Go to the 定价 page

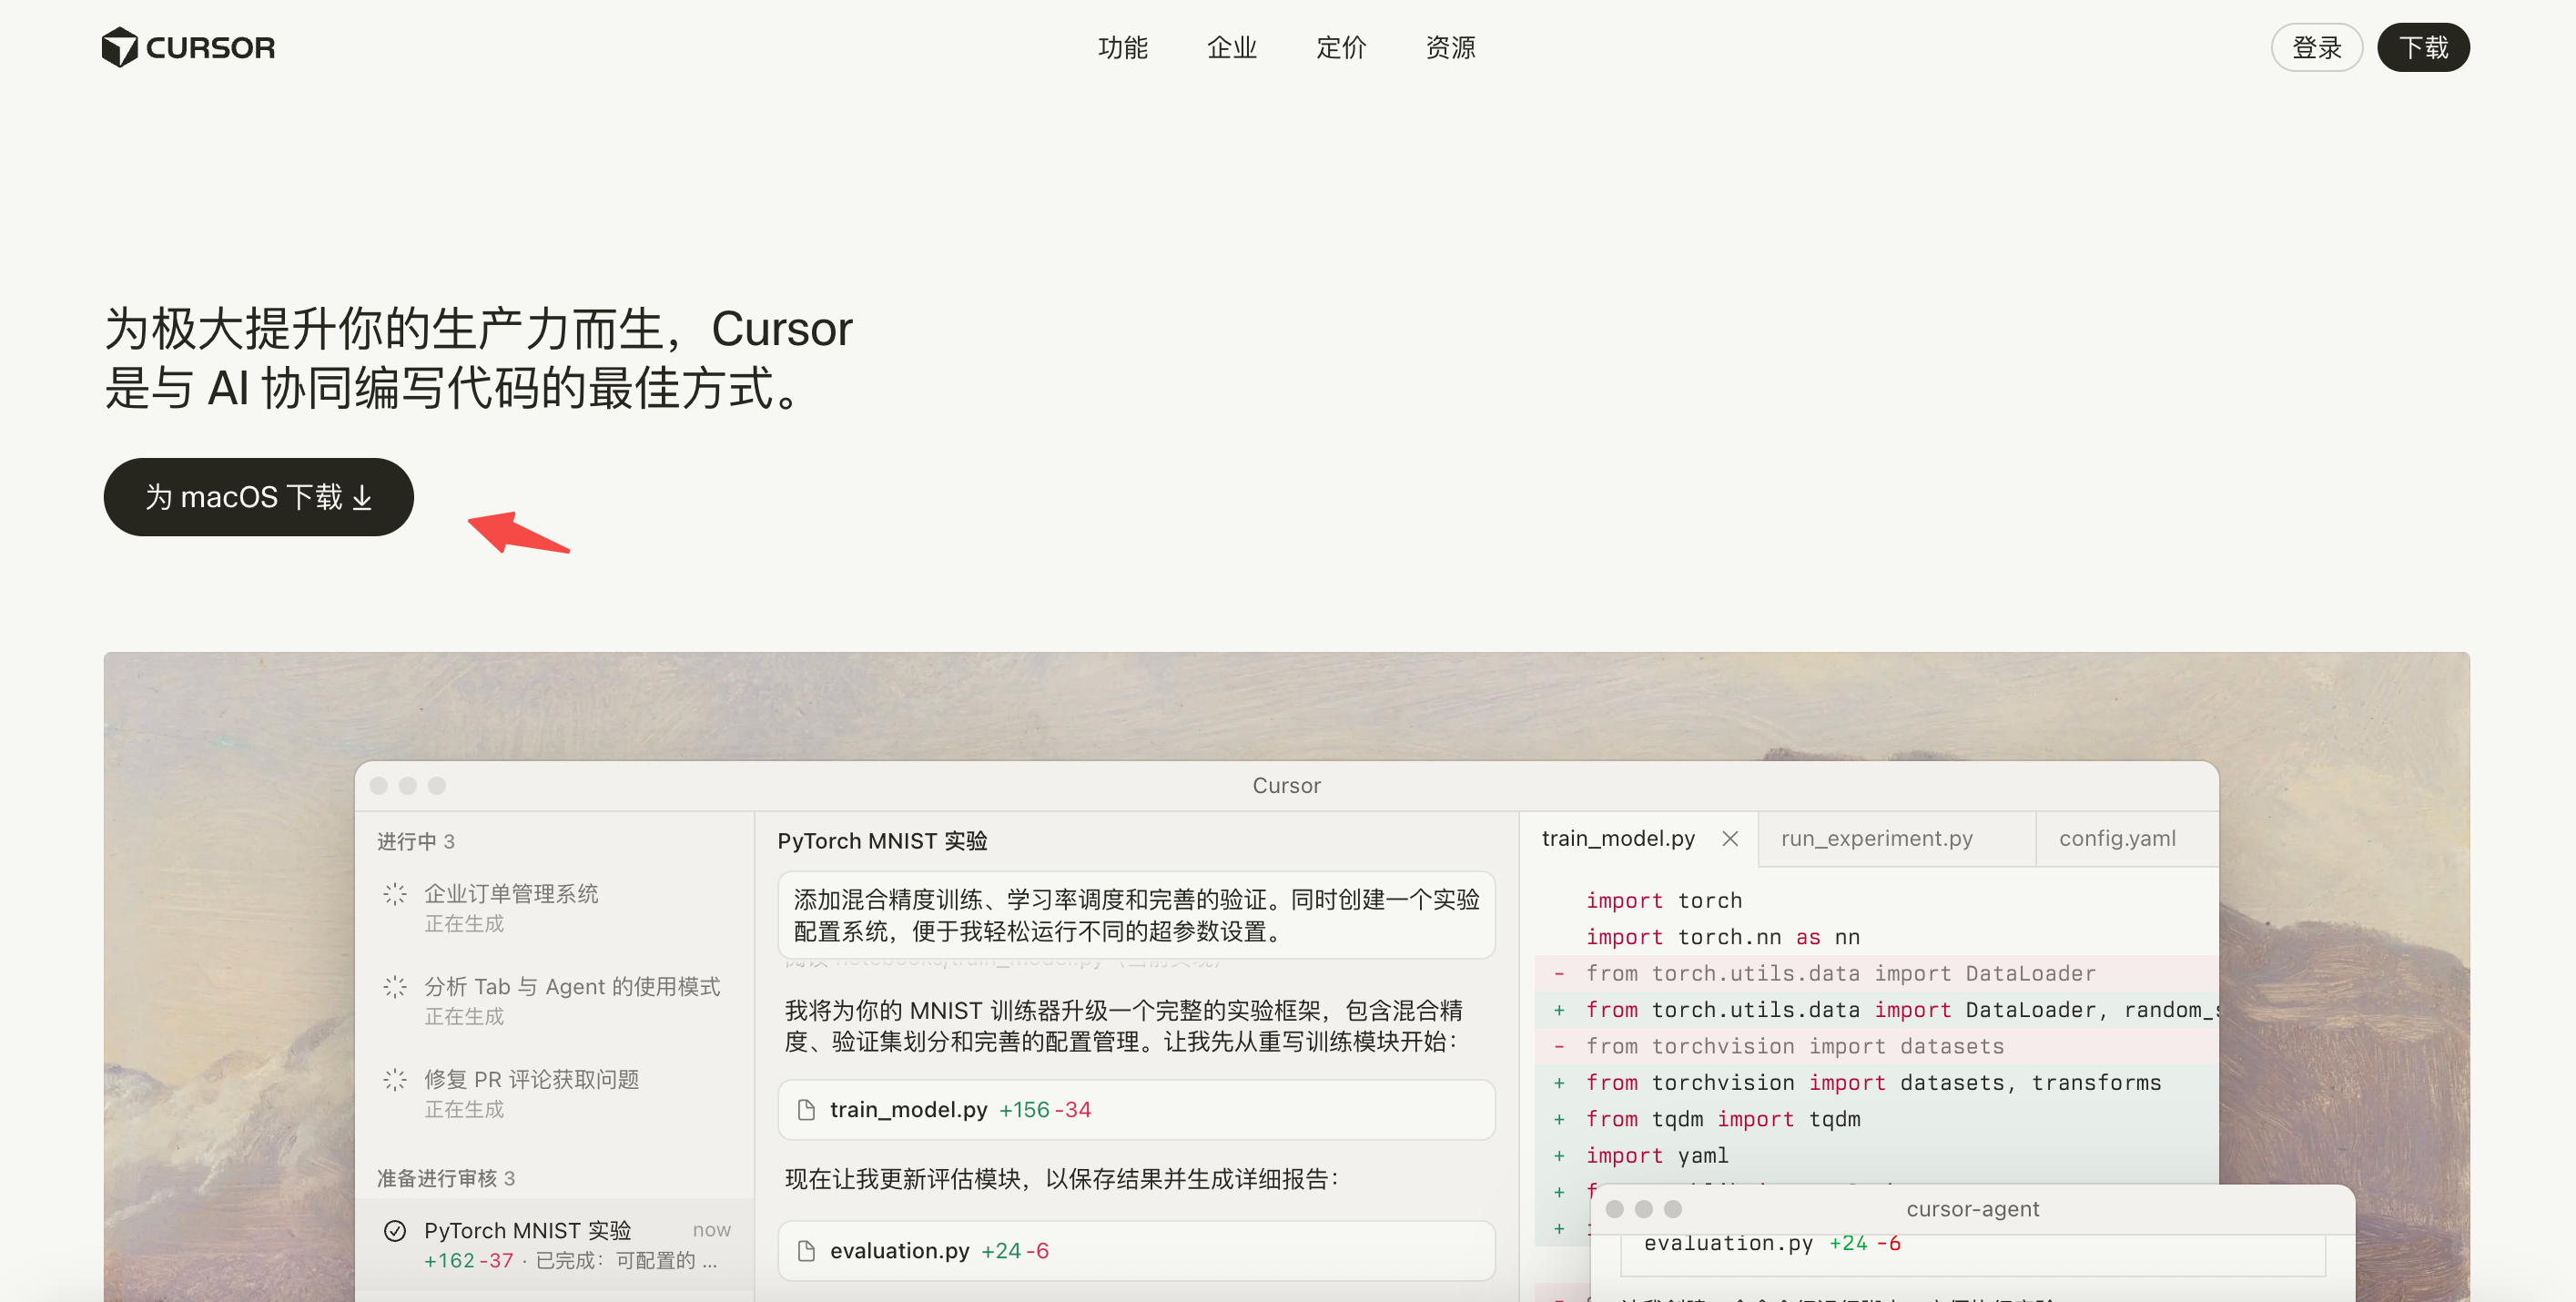pyautogui.click(x=1340, y=48)
